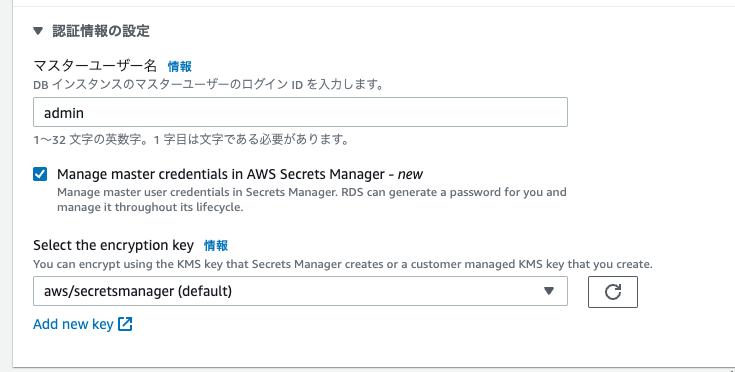
Task: Click the manage it throughout its lifecycle text
Action: 150,207
